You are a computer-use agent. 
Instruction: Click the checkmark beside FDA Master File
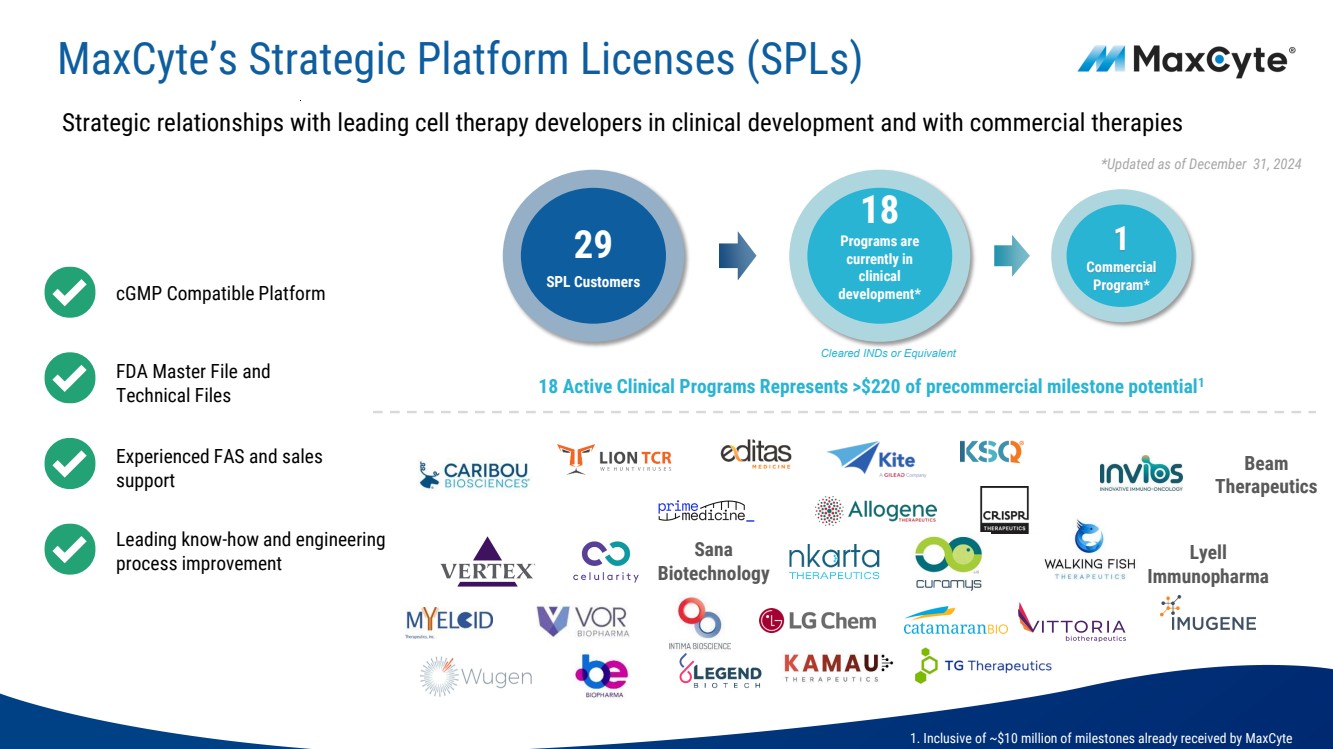pos(70,379)
